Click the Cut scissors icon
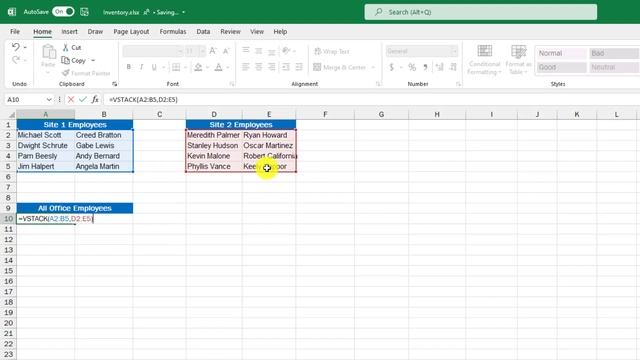Viewport: 640px width, 360px height. (65, 48)
